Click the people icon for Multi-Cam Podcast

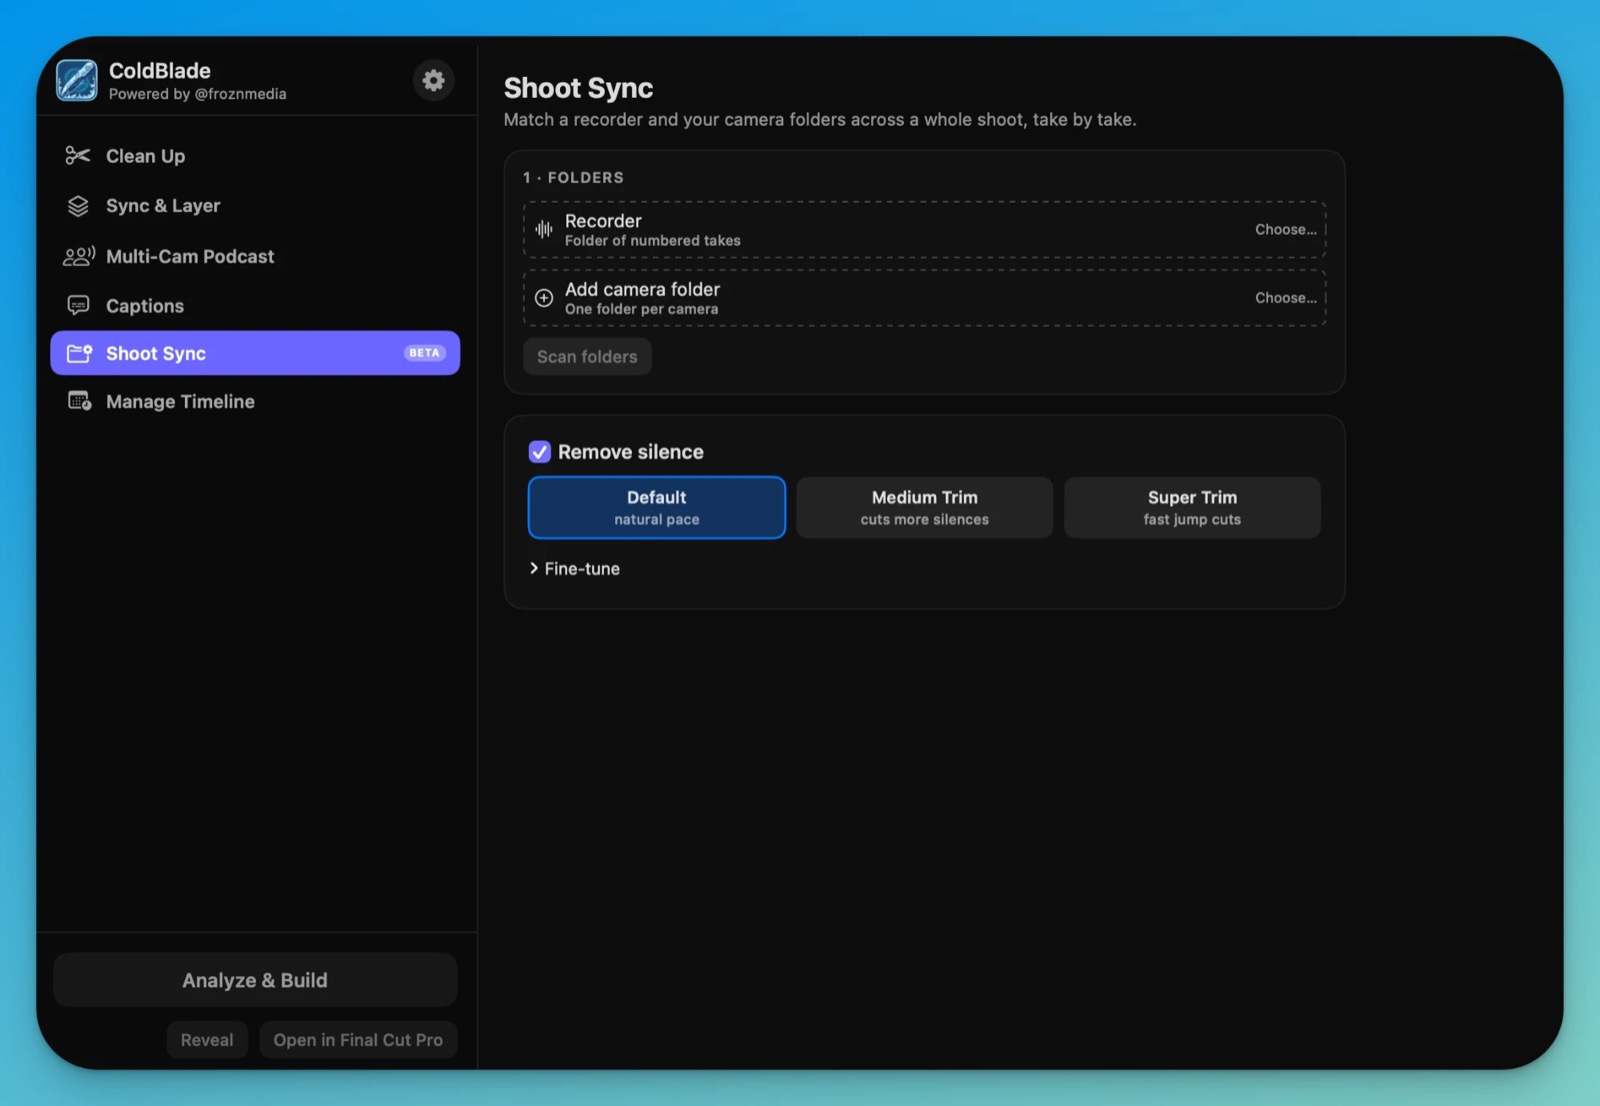79,256
